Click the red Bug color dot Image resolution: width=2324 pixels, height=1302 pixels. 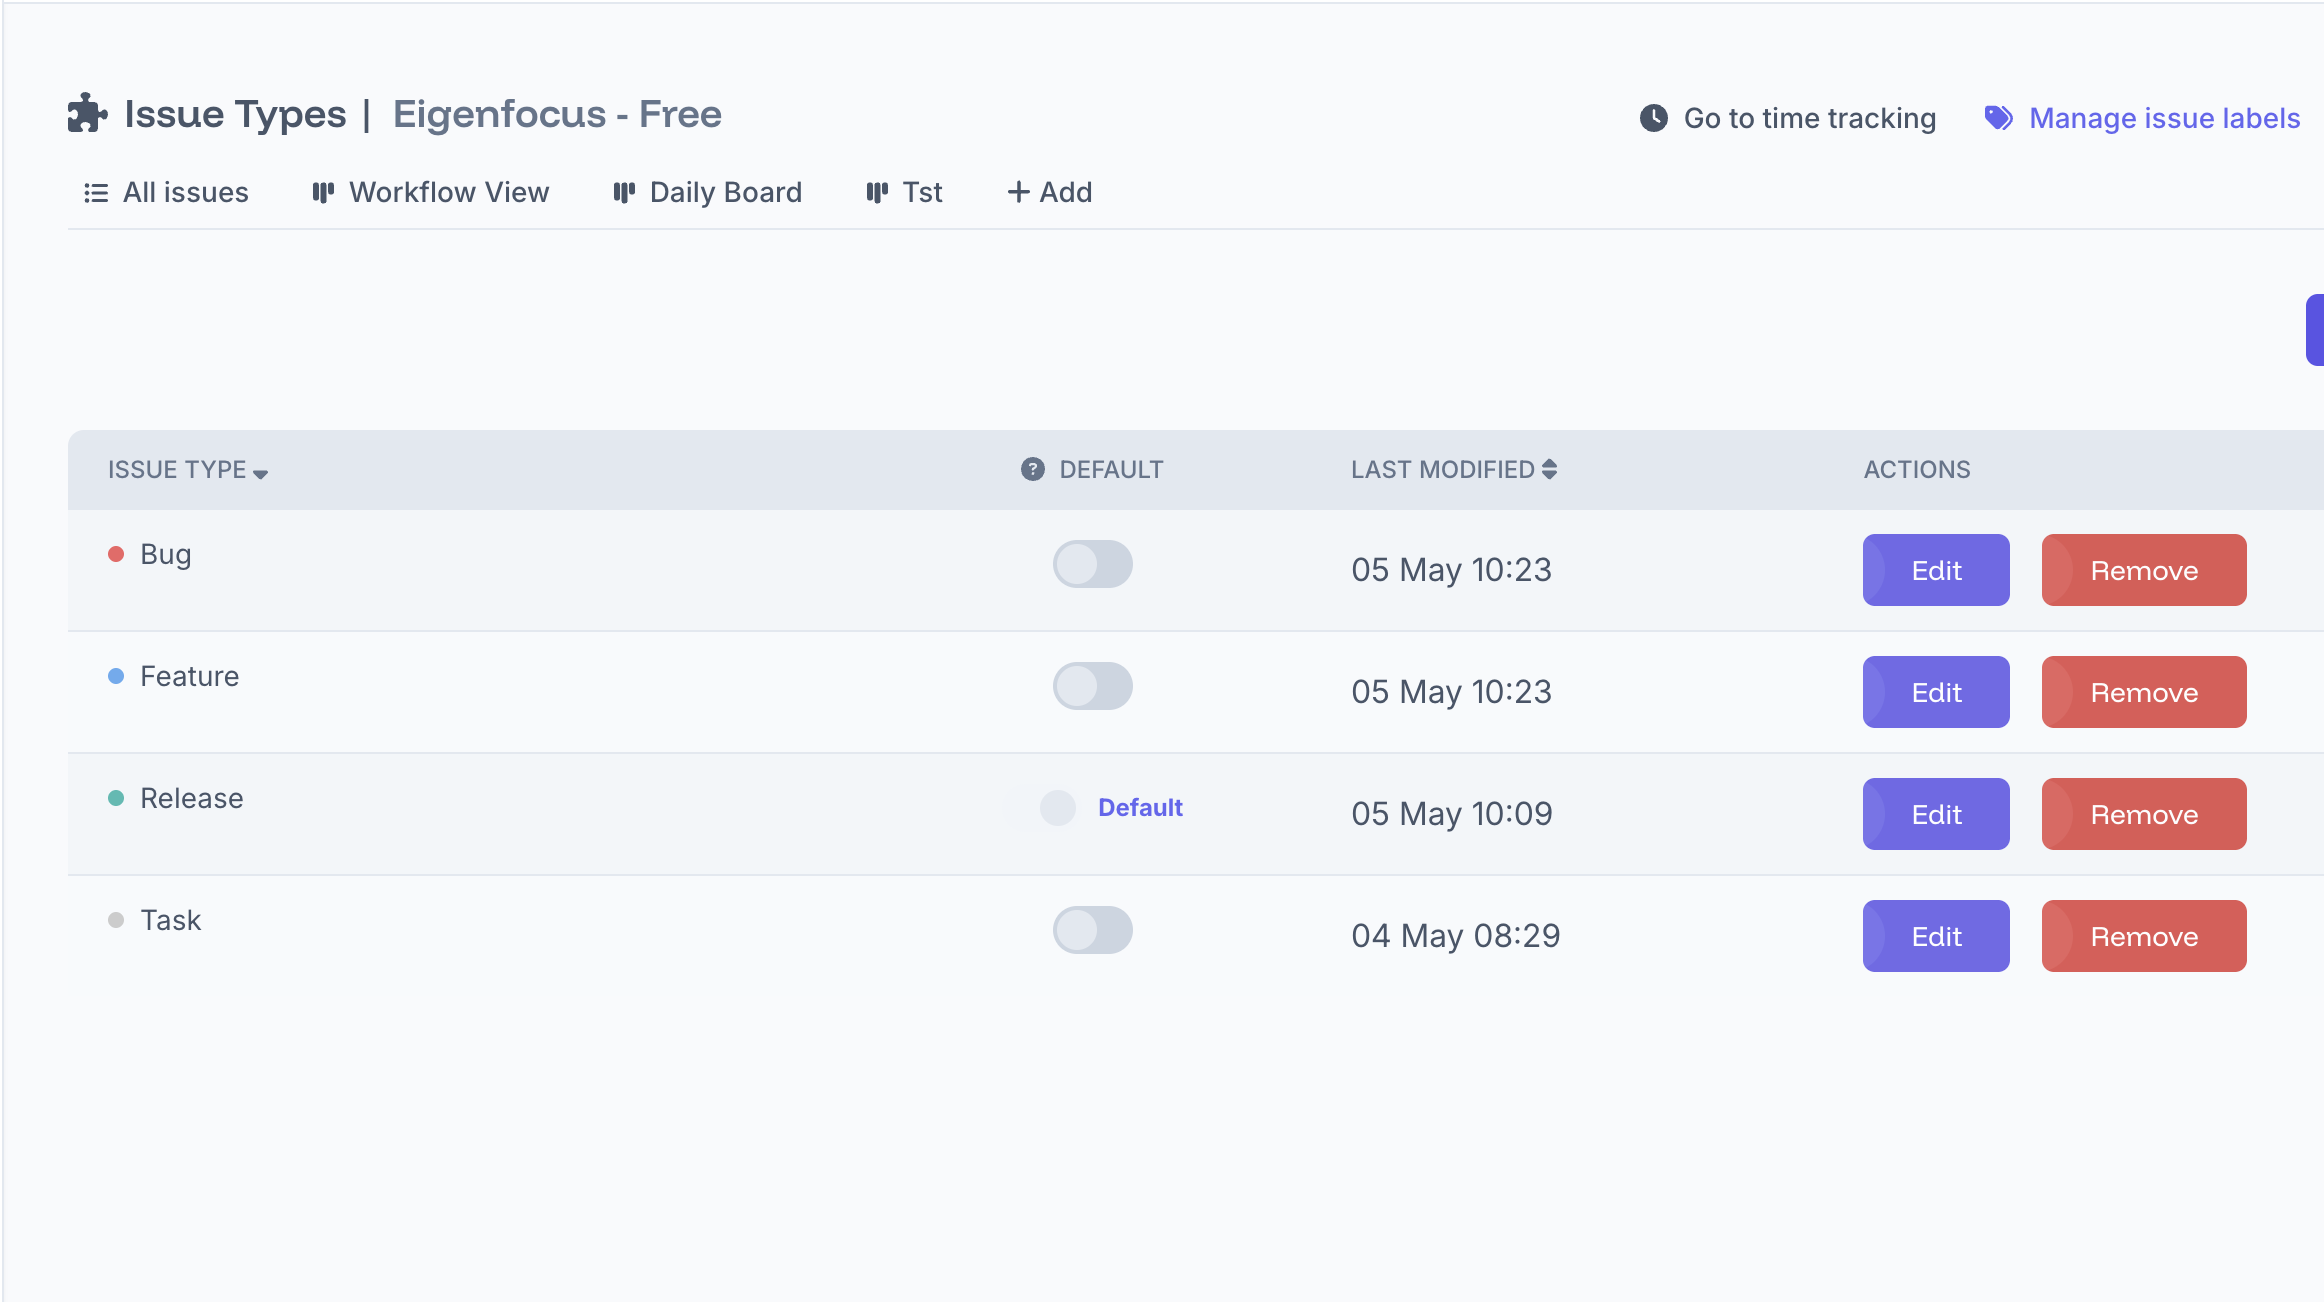pos(116,554)
